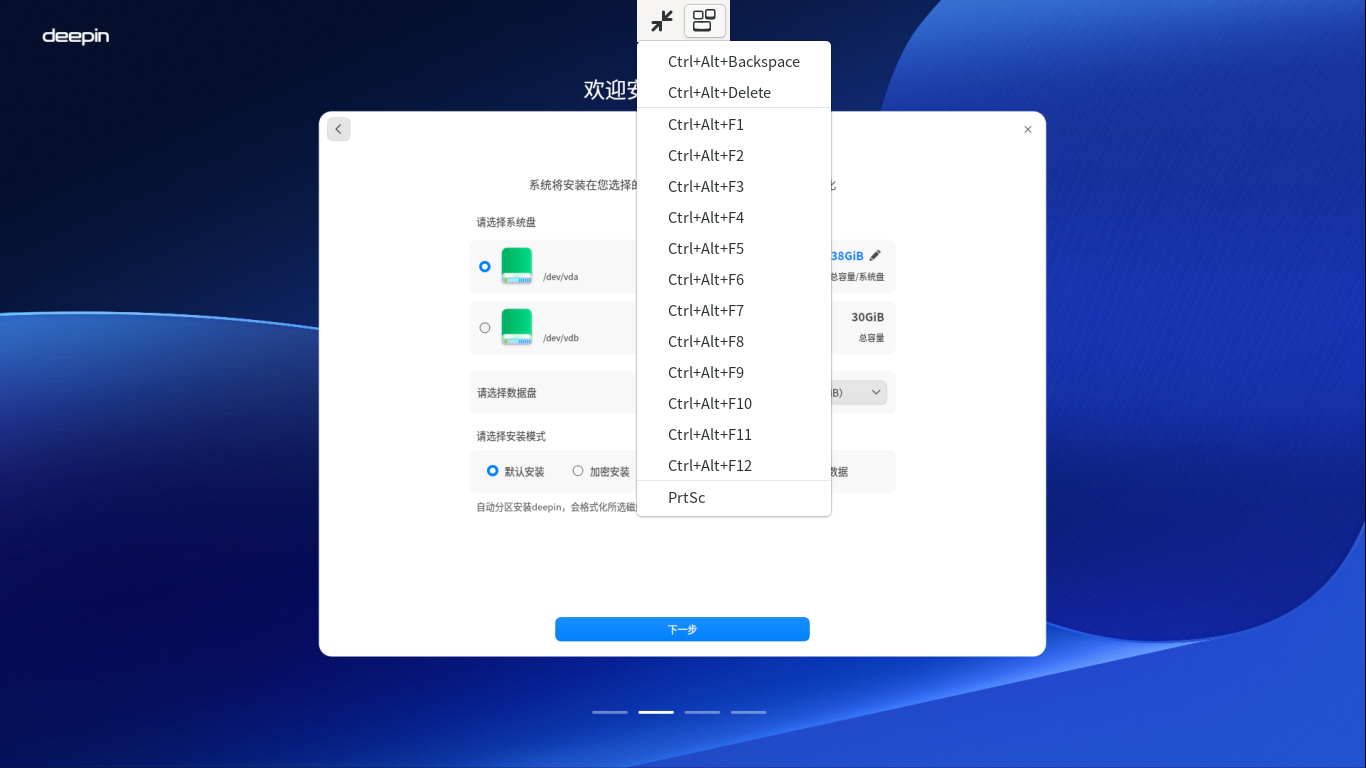Choose the Ctrl+Alt+F11 menu item

734,434
